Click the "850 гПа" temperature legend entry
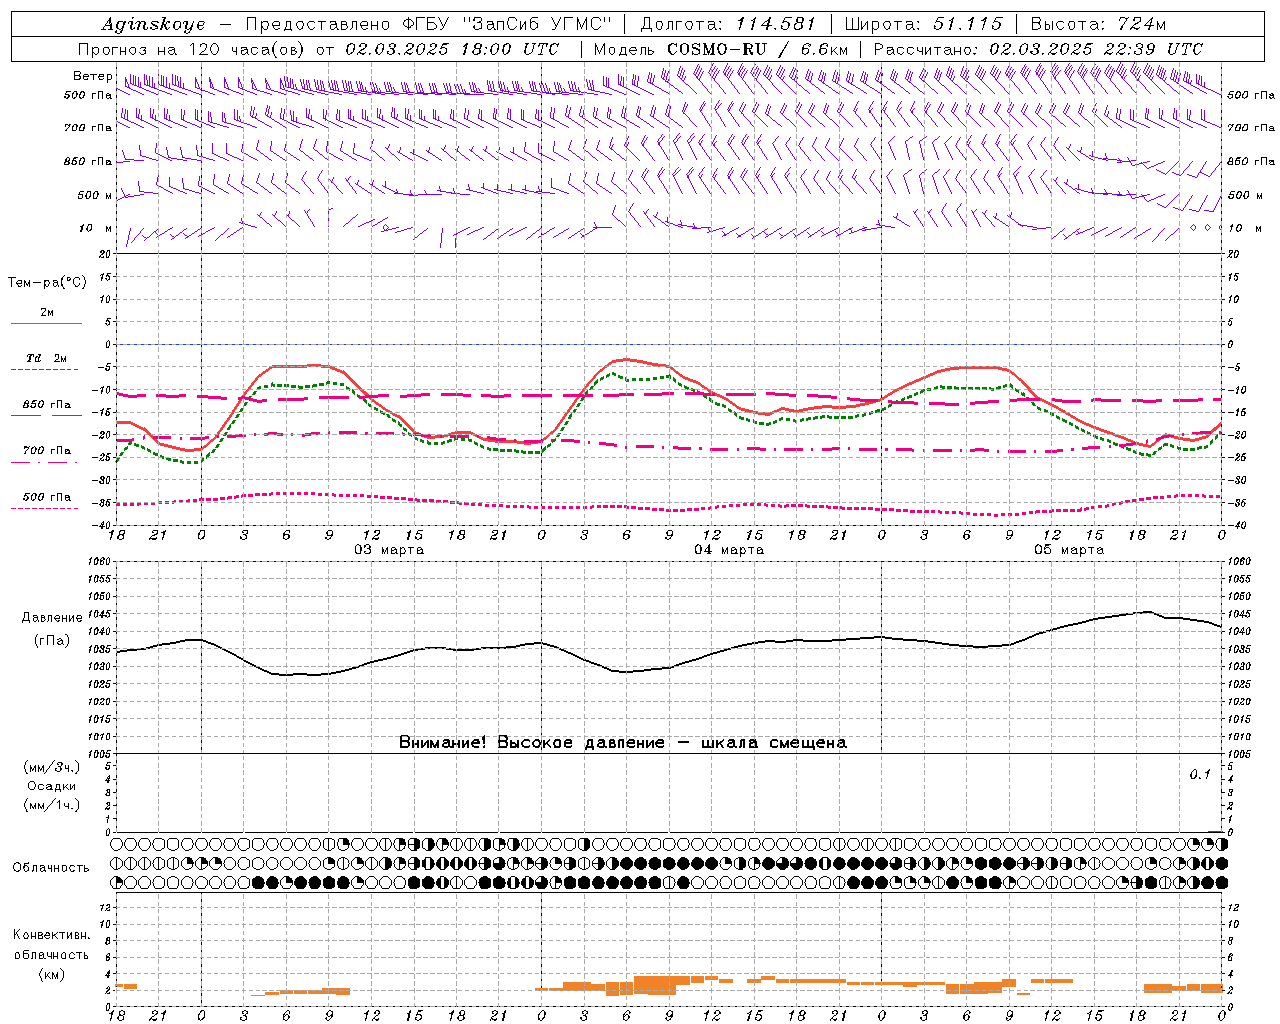 (x=46, y=405)
